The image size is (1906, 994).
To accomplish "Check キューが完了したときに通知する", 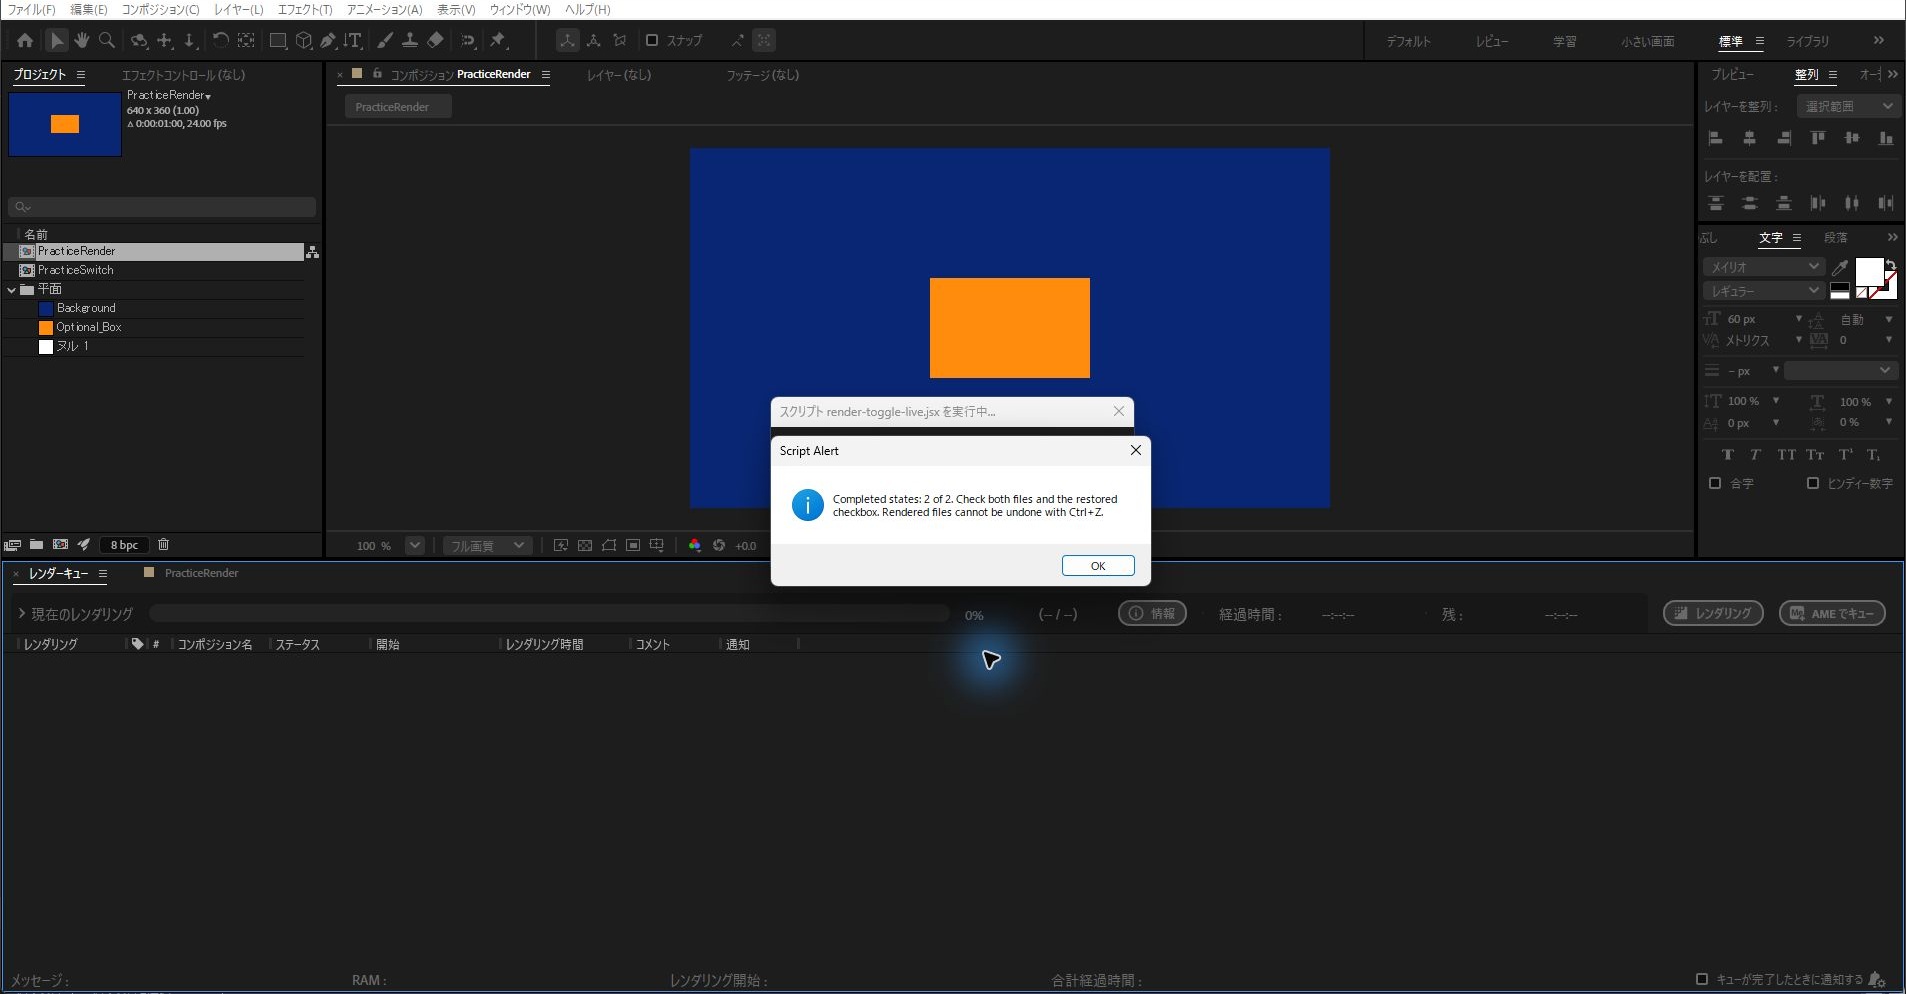I will 1702,980.
